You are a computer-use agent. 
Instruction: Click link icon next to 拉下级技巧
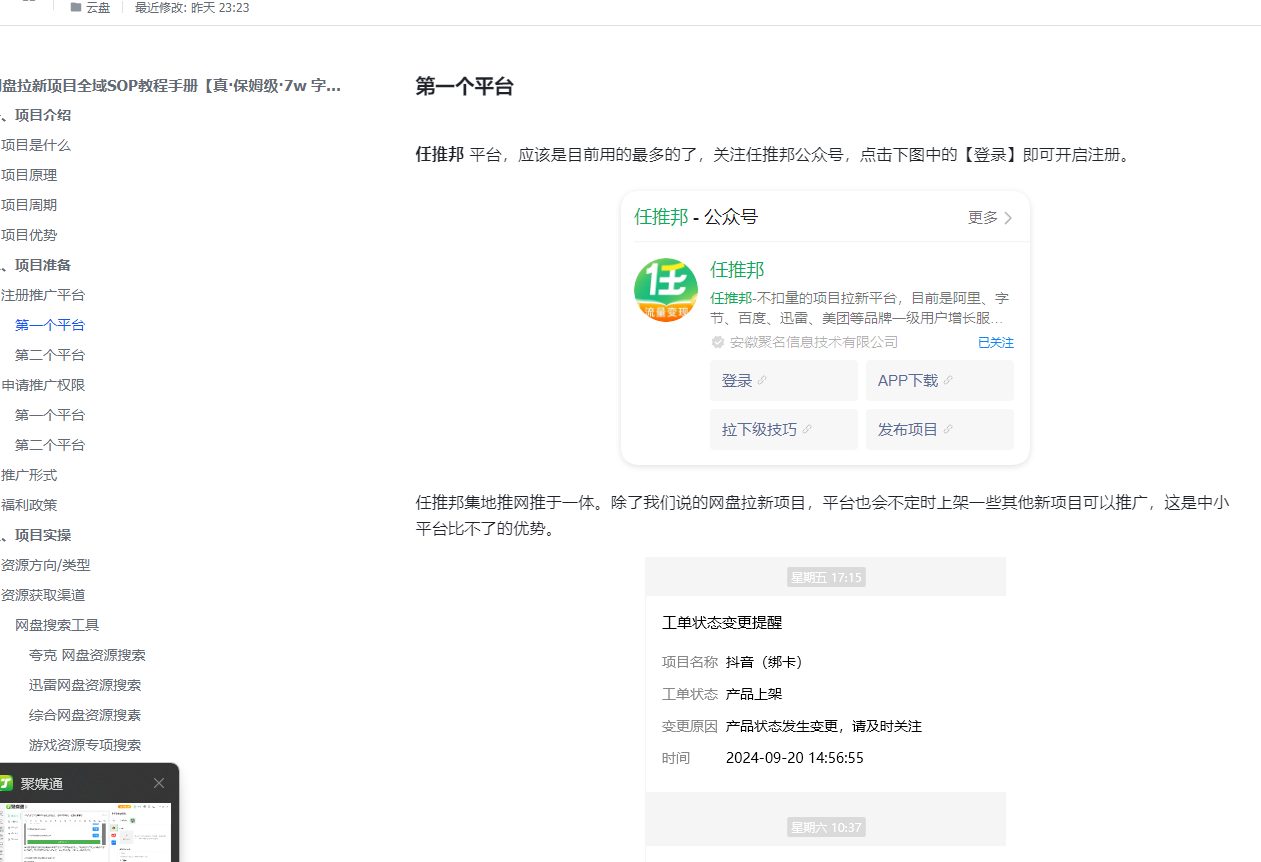pyautogui.click(x=808, y=430)
